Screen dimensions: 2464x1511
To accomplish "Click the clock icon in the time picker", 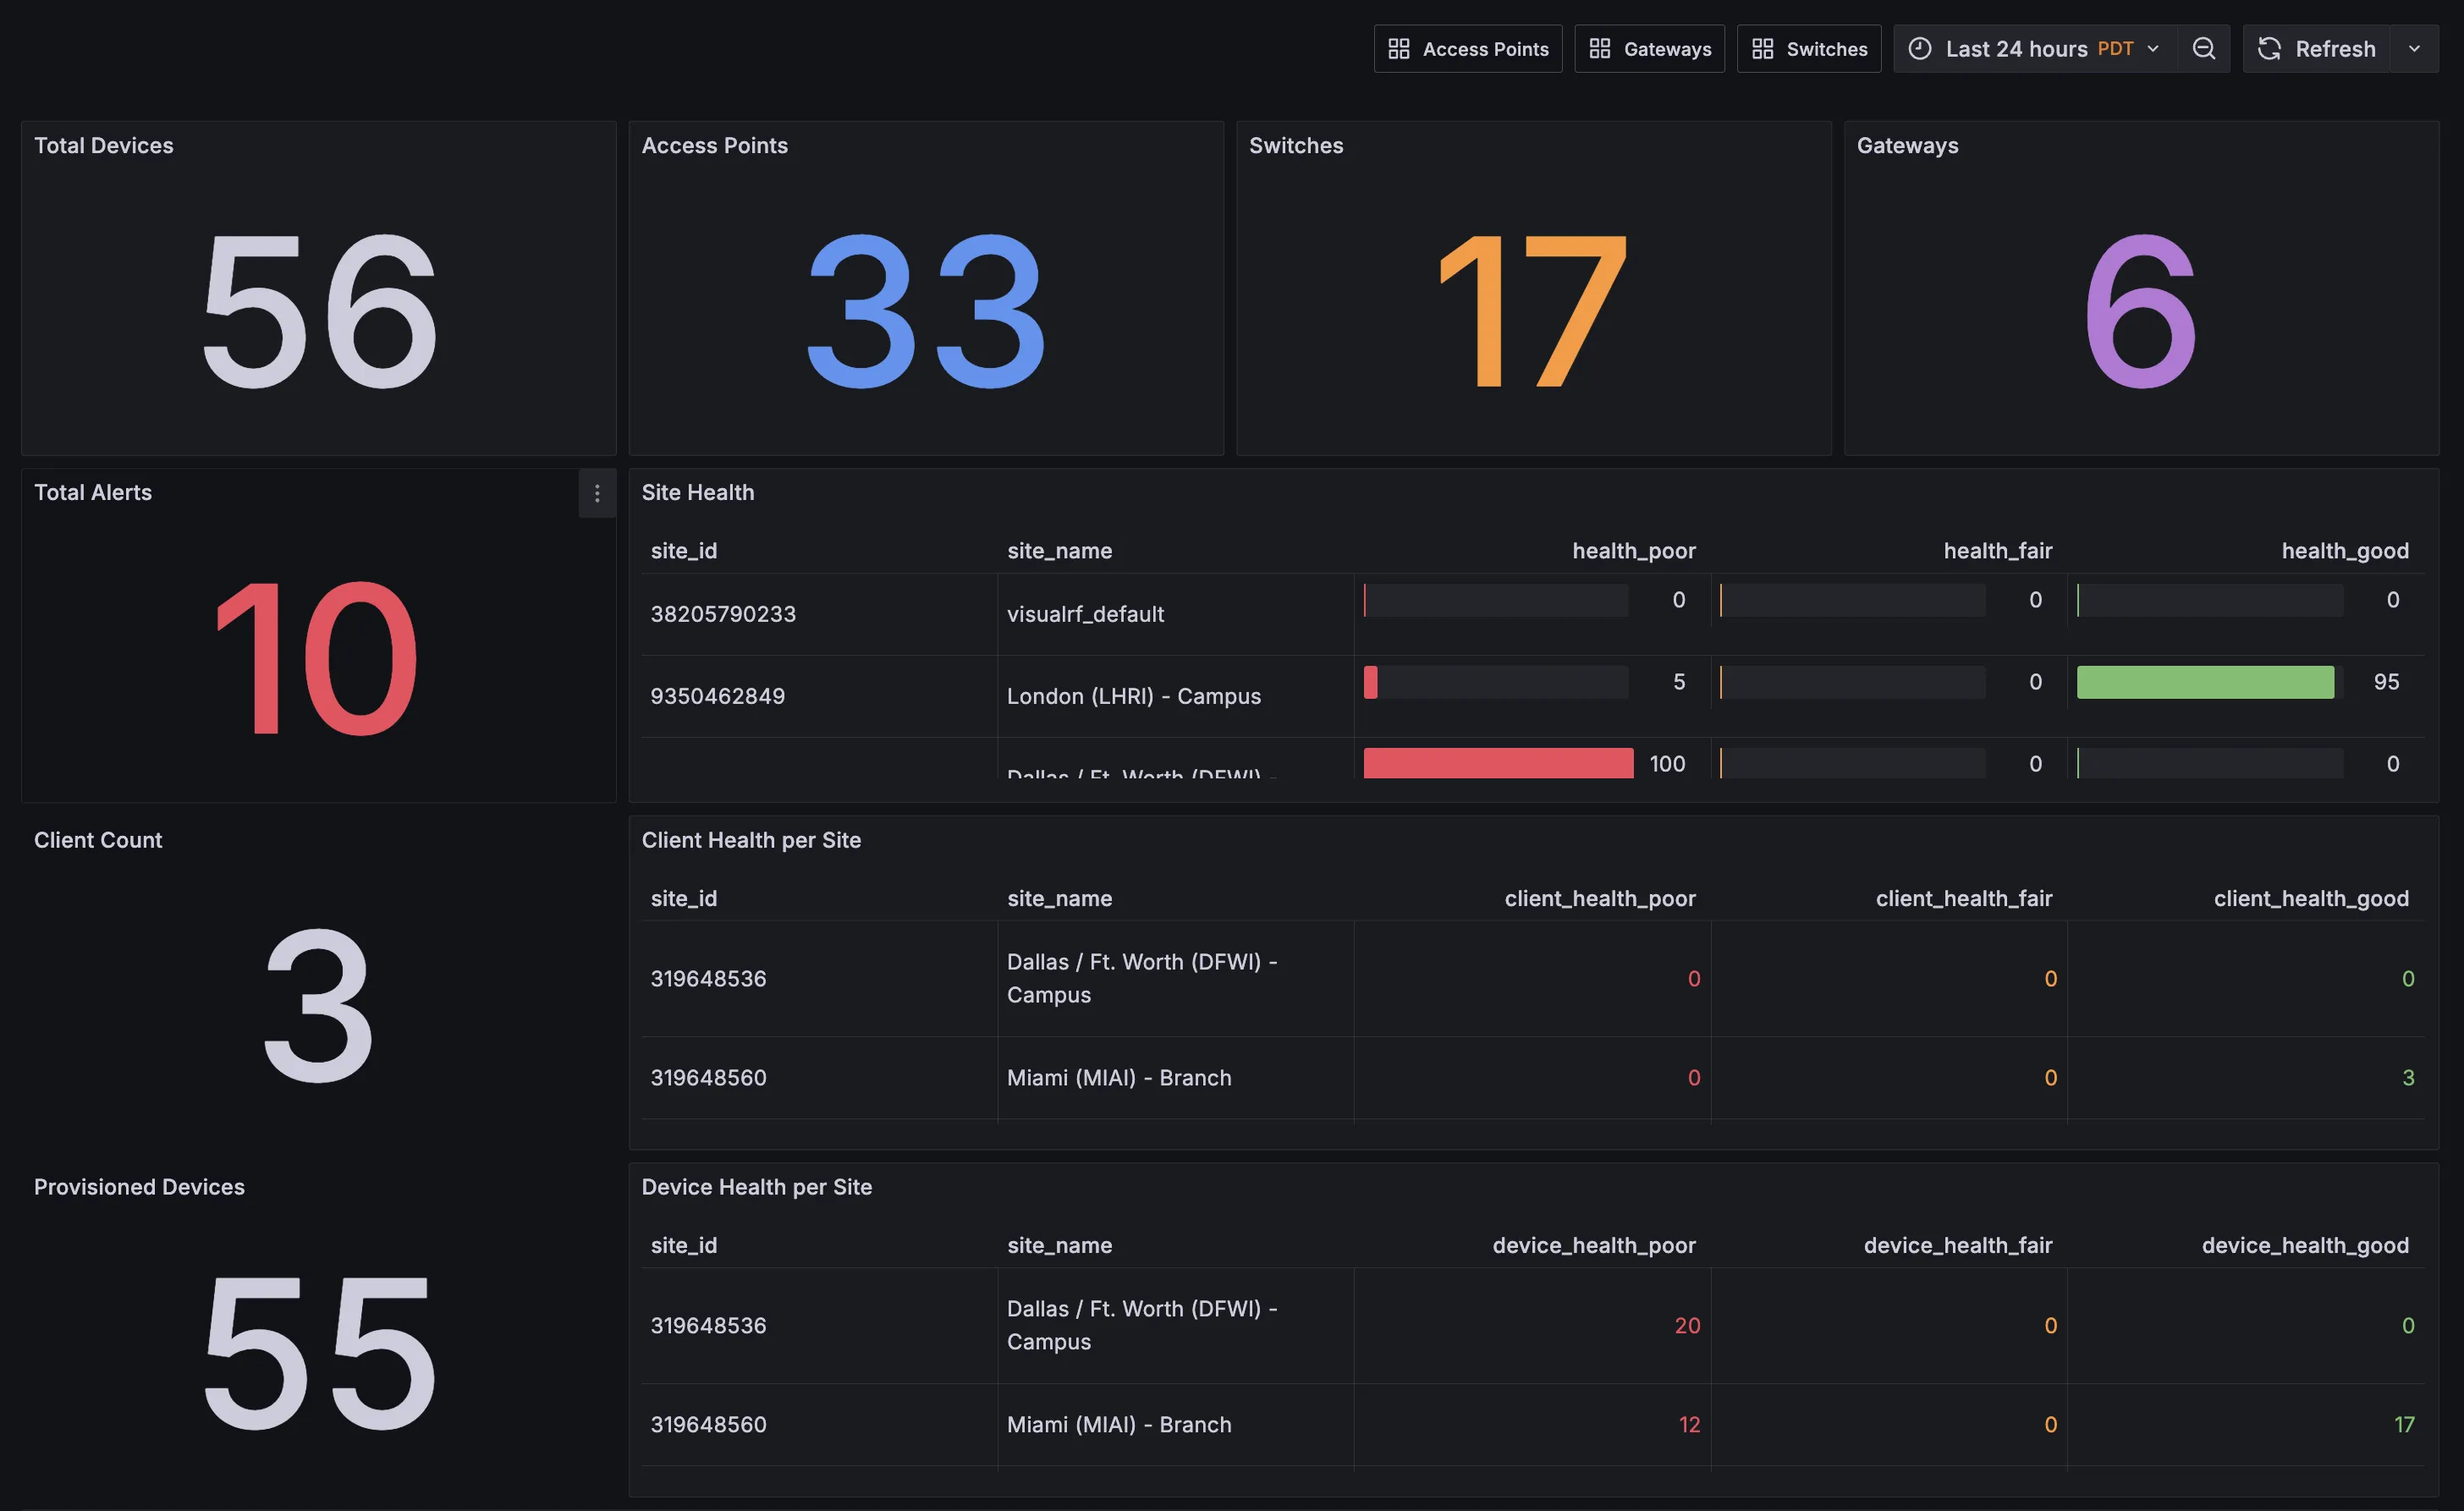I will (x=1919, y=49).
